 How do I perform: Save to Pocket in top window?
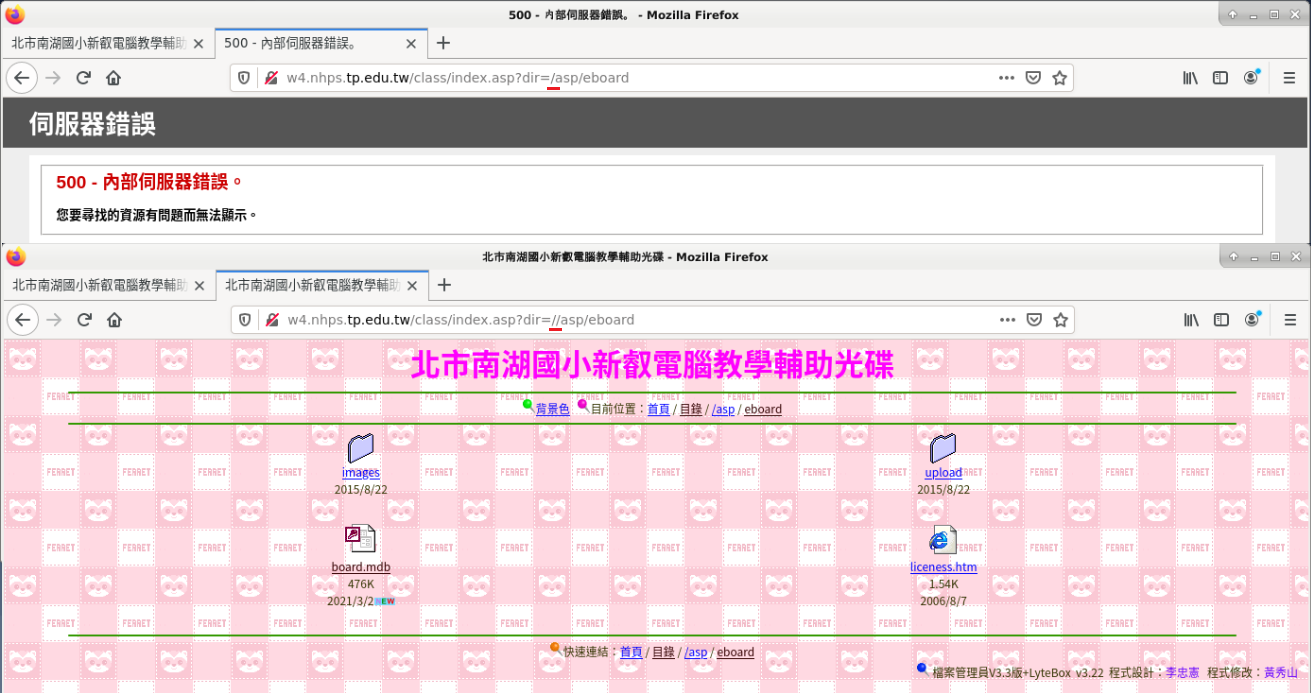tap(1034, 78)
